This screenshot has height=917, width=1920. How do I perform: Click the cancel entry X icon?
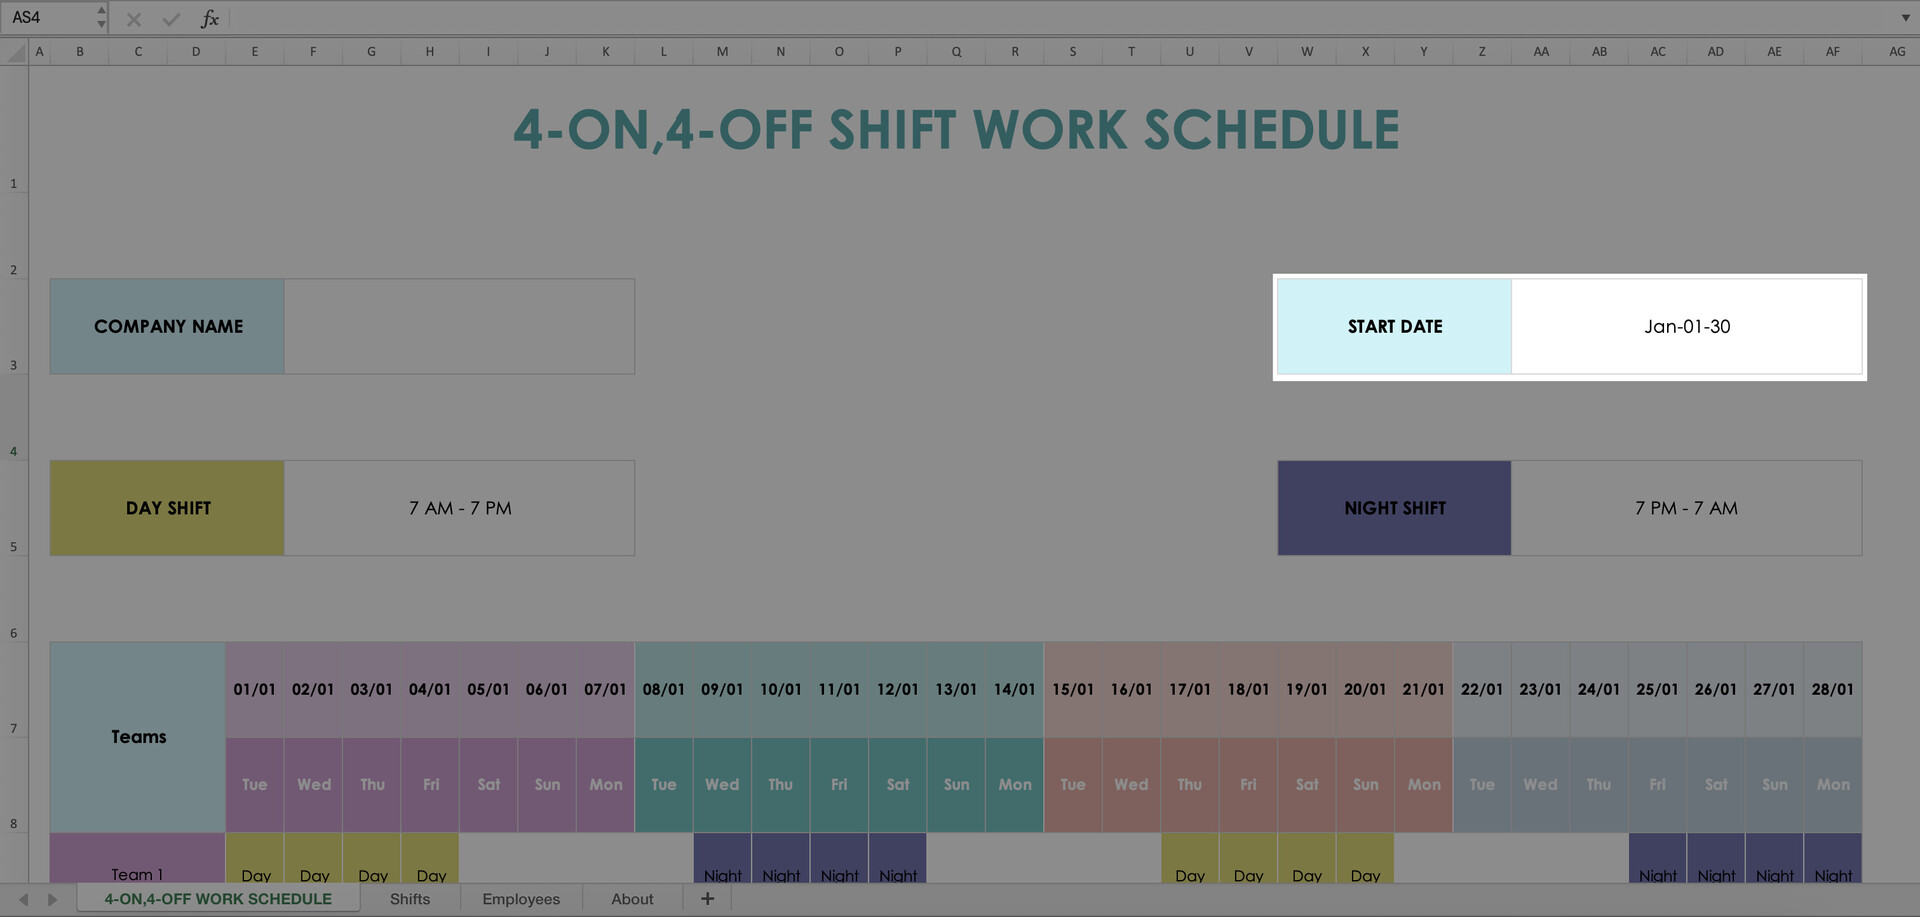coord(134,18)
